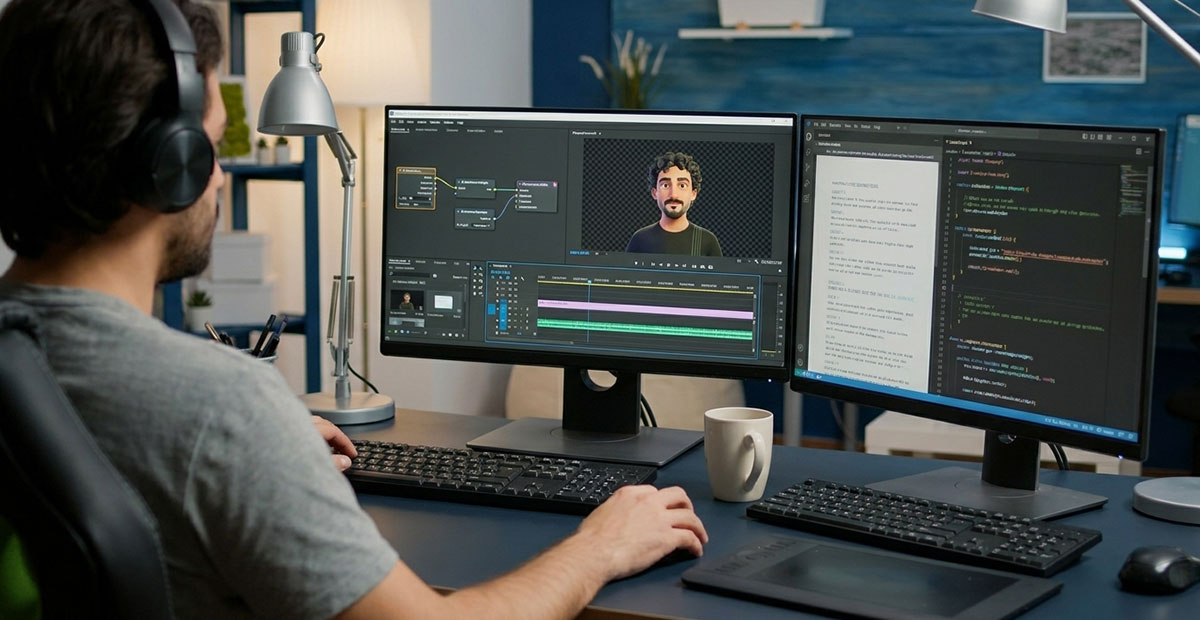Select the node with the red corner icon
Viewport: 1200px width, 620px height.
(537, 196)
